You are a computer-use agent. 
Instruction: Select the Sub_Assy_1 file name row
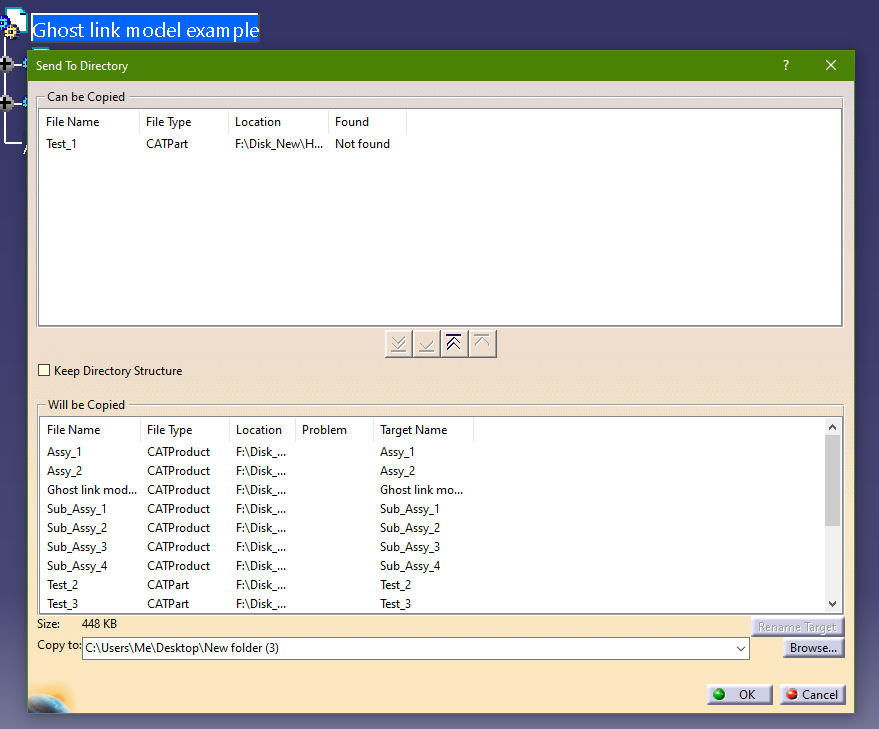click(x=77, y=509)
